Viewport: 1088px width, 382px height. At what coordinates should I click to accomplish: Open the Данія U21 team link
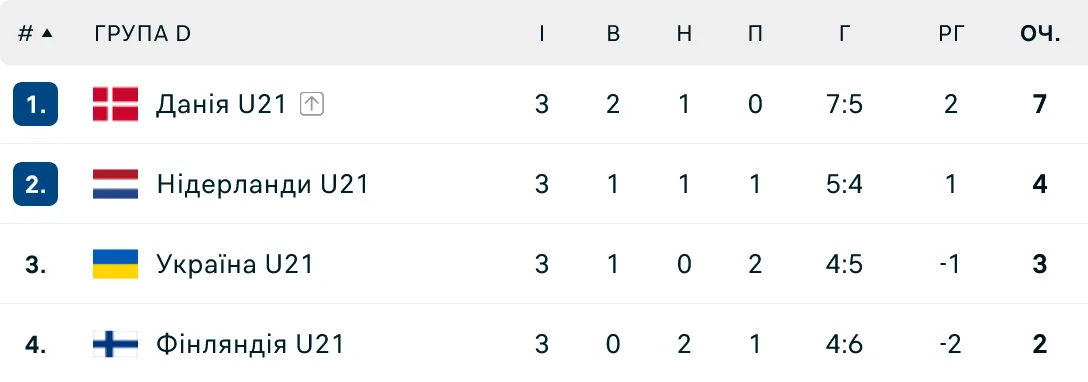(x=221, y=105)
